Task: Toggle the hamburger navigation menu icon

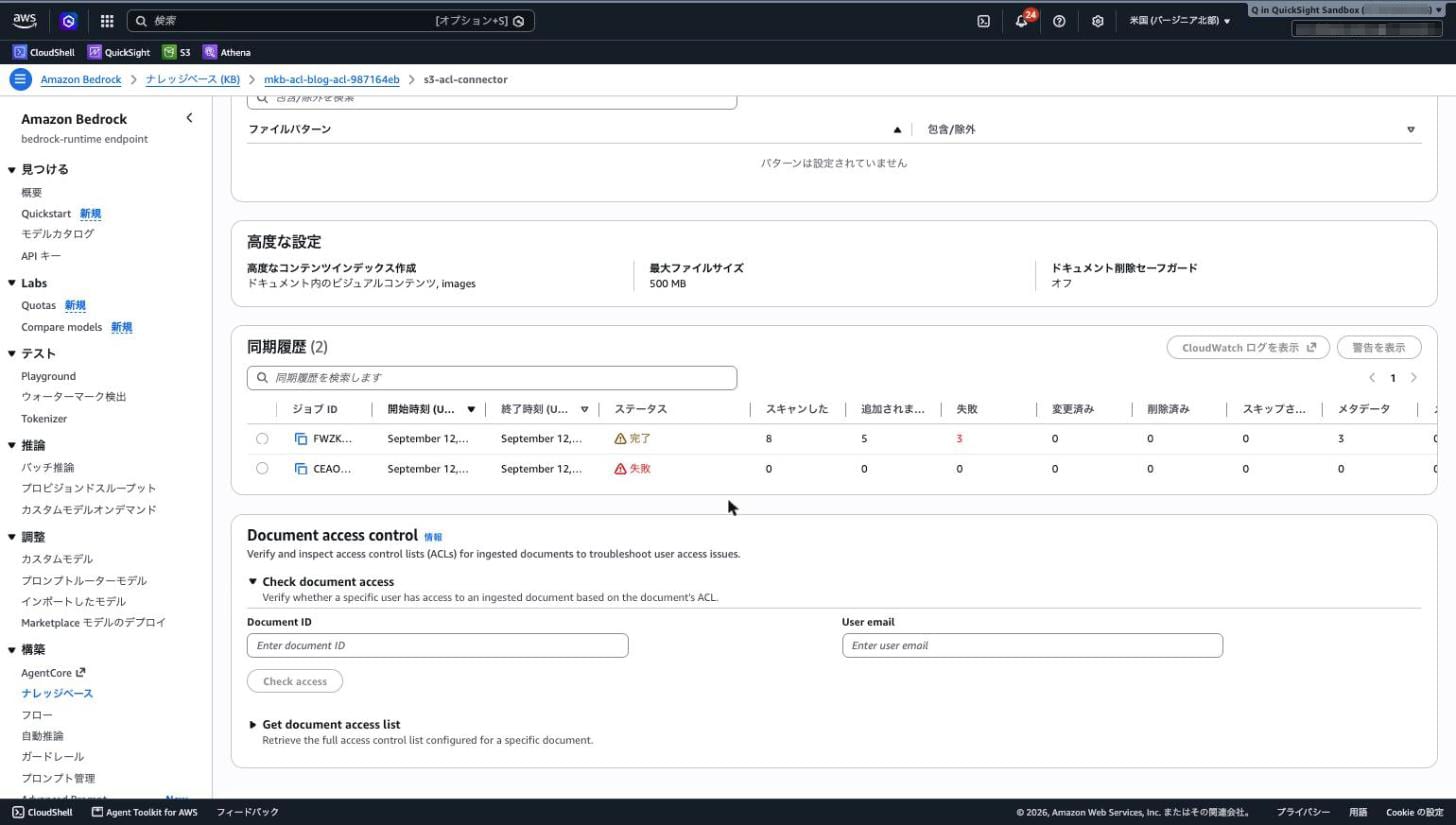Action: pyautogui.click(x=20, y=79)
